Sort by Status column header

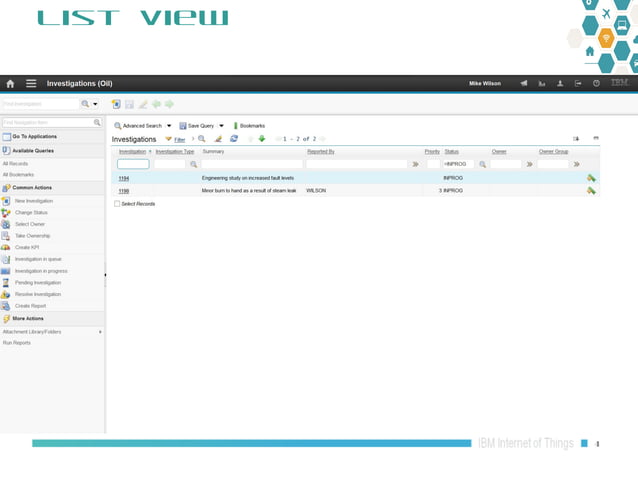click(451, 152)
